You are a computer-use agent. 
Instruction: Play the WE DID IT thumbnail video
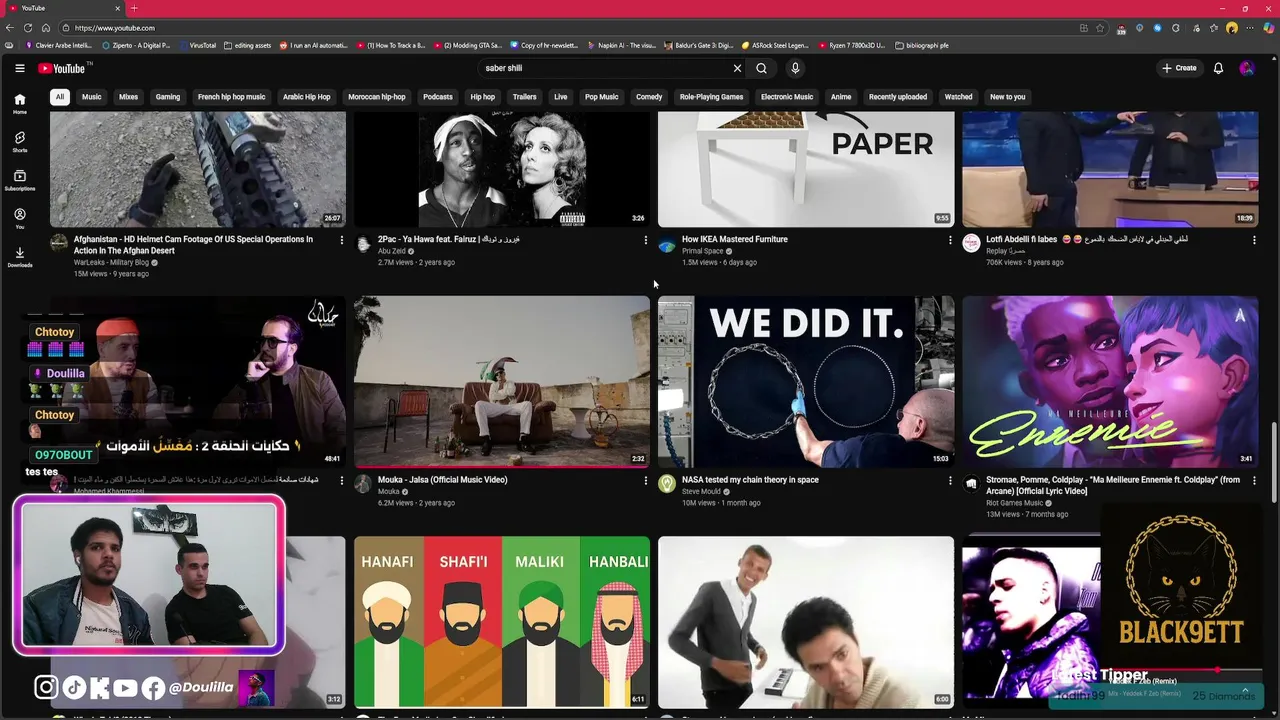(806, 382)
